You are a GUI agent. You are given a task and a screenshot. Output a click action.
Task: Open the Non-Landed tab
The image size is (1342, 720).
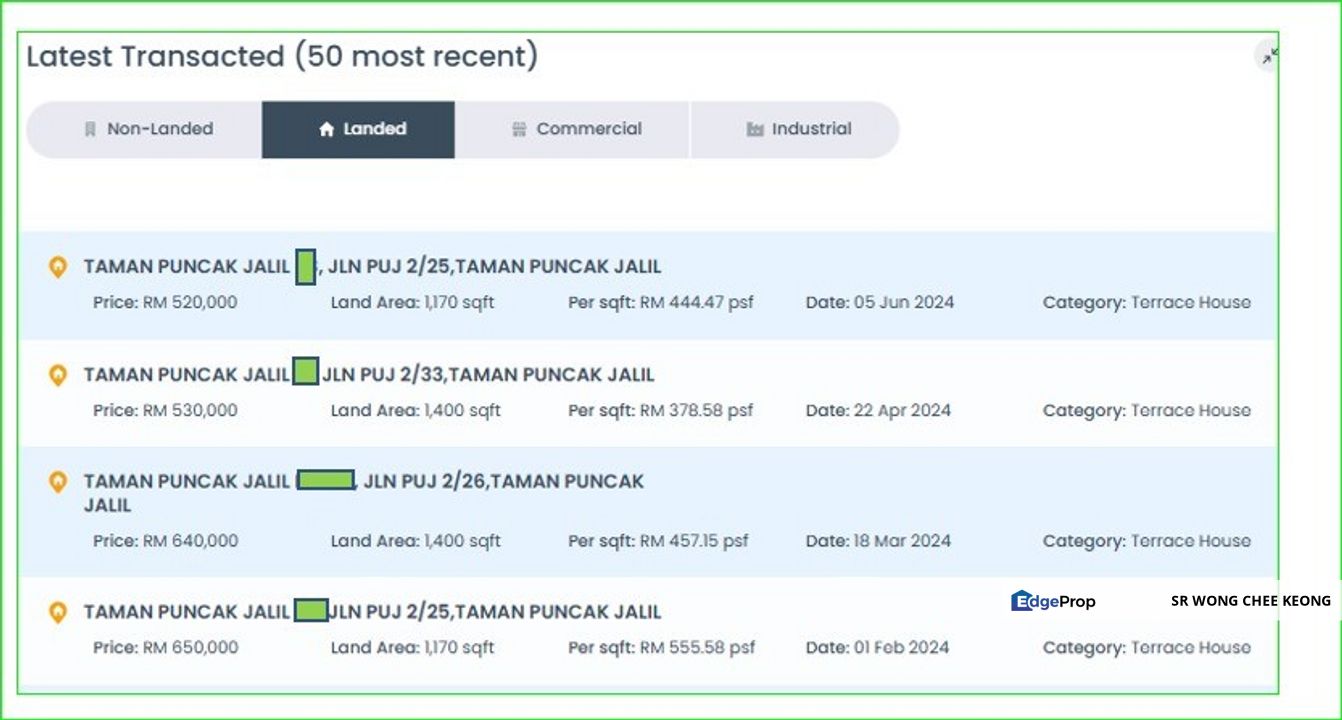pos(144,129)
